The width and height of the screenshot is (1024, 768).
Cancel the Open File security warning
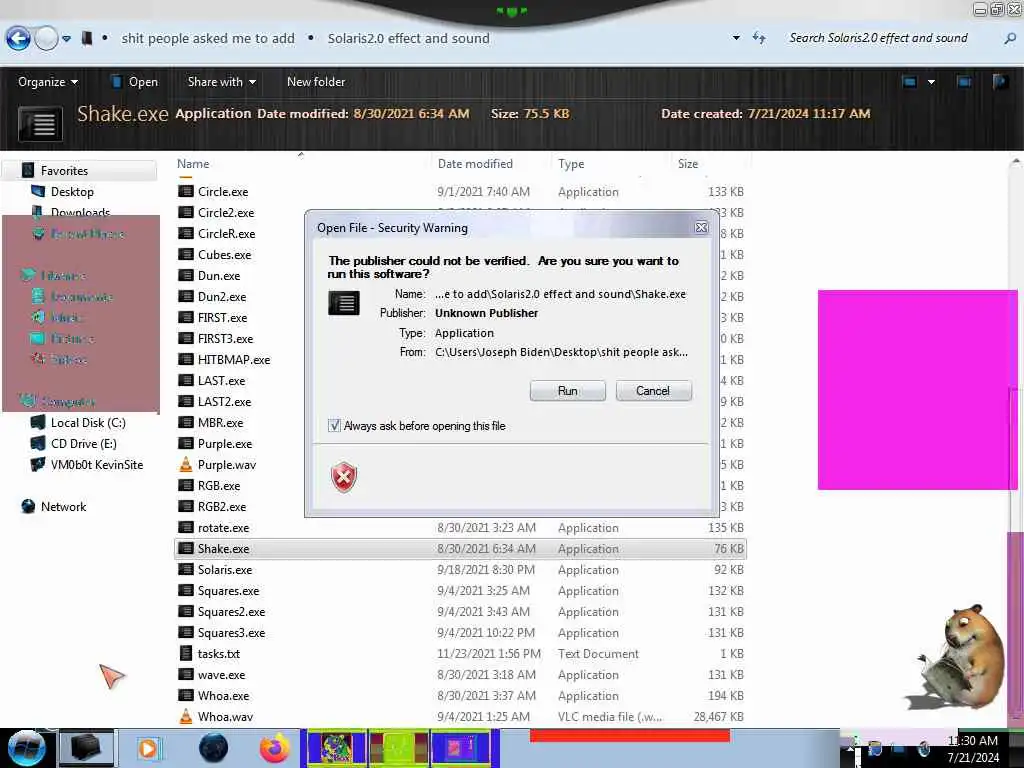click(x=653, y=391)
